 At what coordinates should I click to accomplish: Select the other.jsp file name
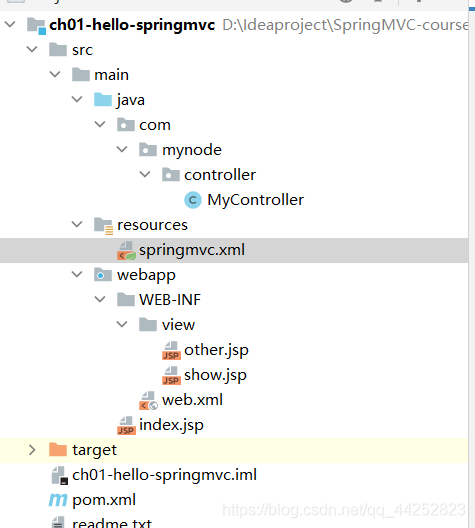tap(216, 351)
